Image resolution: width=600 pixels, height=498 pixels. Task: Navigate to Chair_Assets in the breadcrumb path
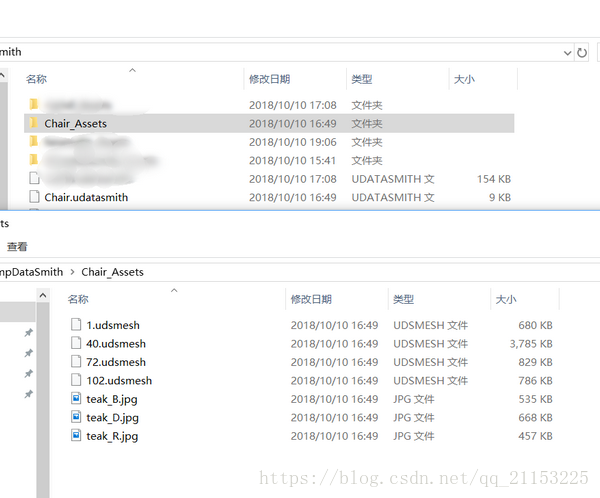click(112, 272)
